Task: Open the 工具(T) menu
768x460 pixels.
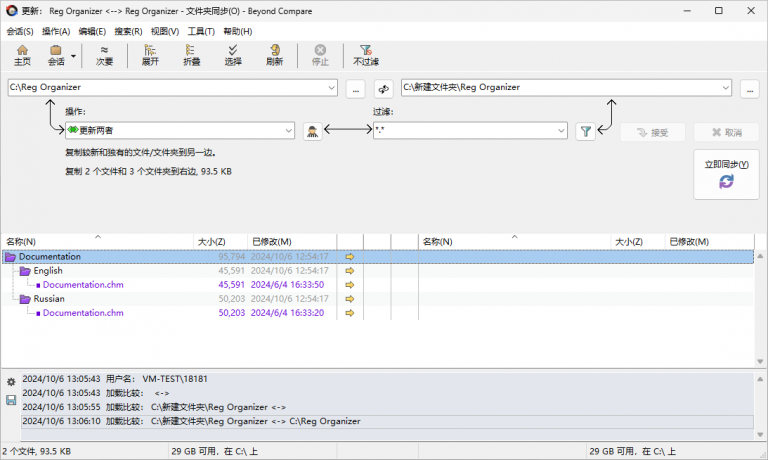Action: [x=201, y=31]
